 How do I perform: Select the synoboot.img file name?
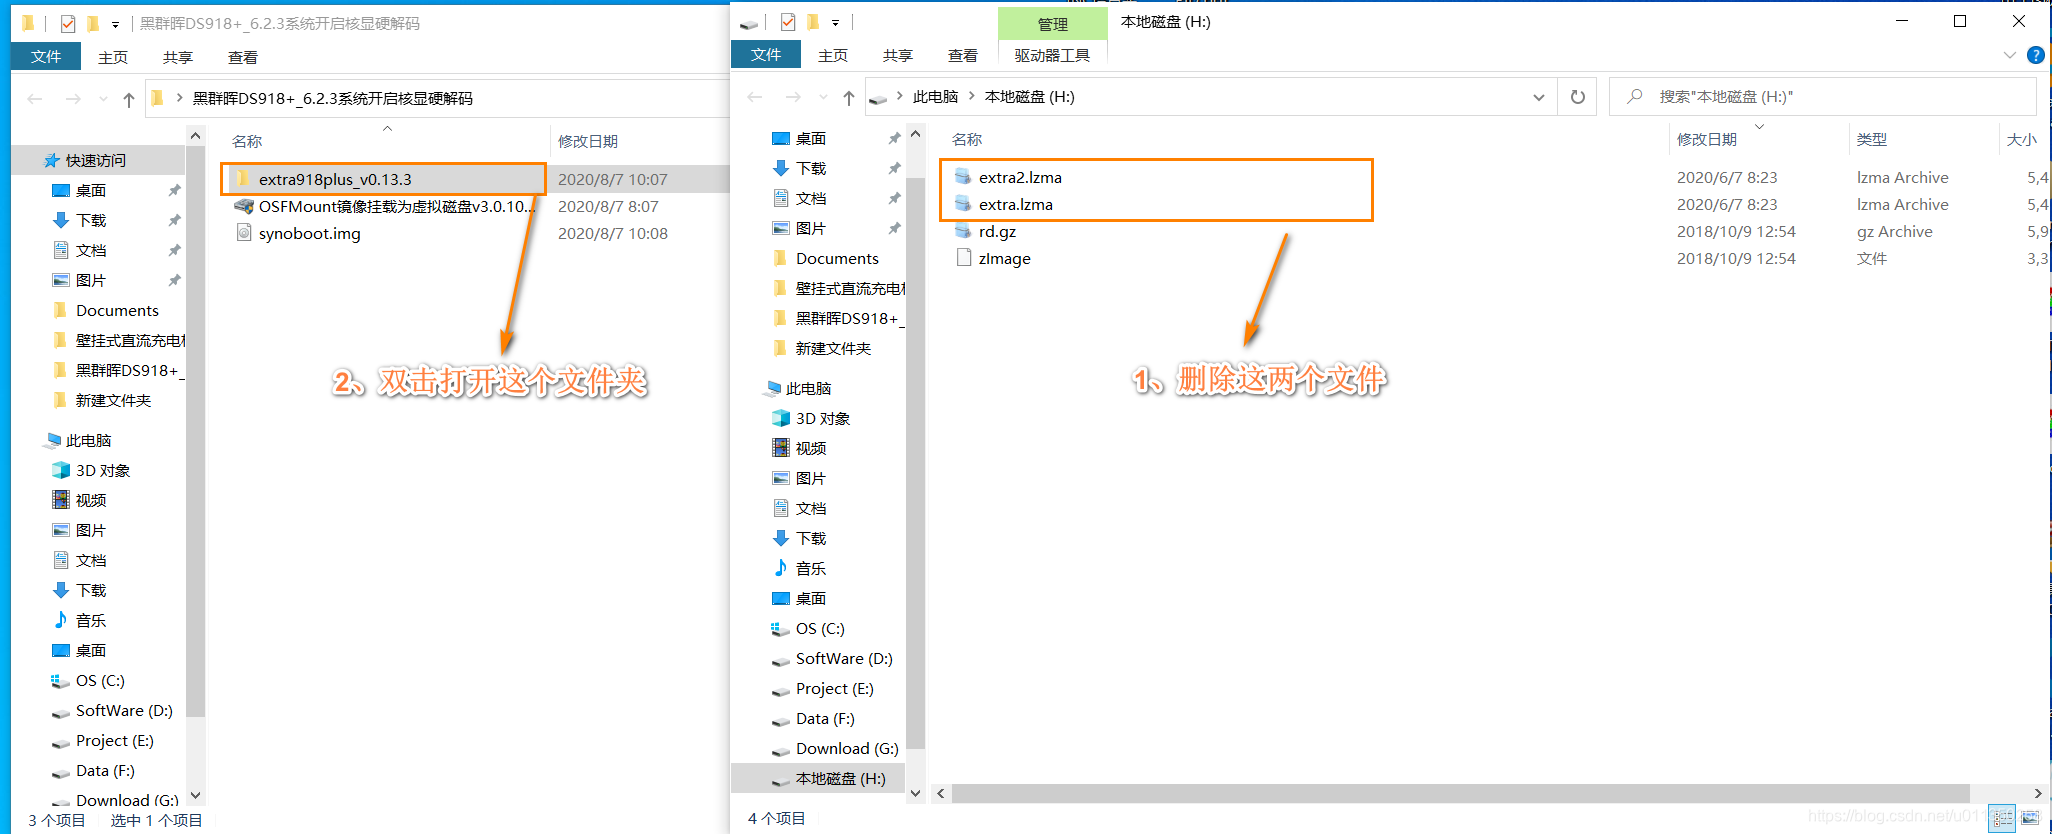point(310,233)
